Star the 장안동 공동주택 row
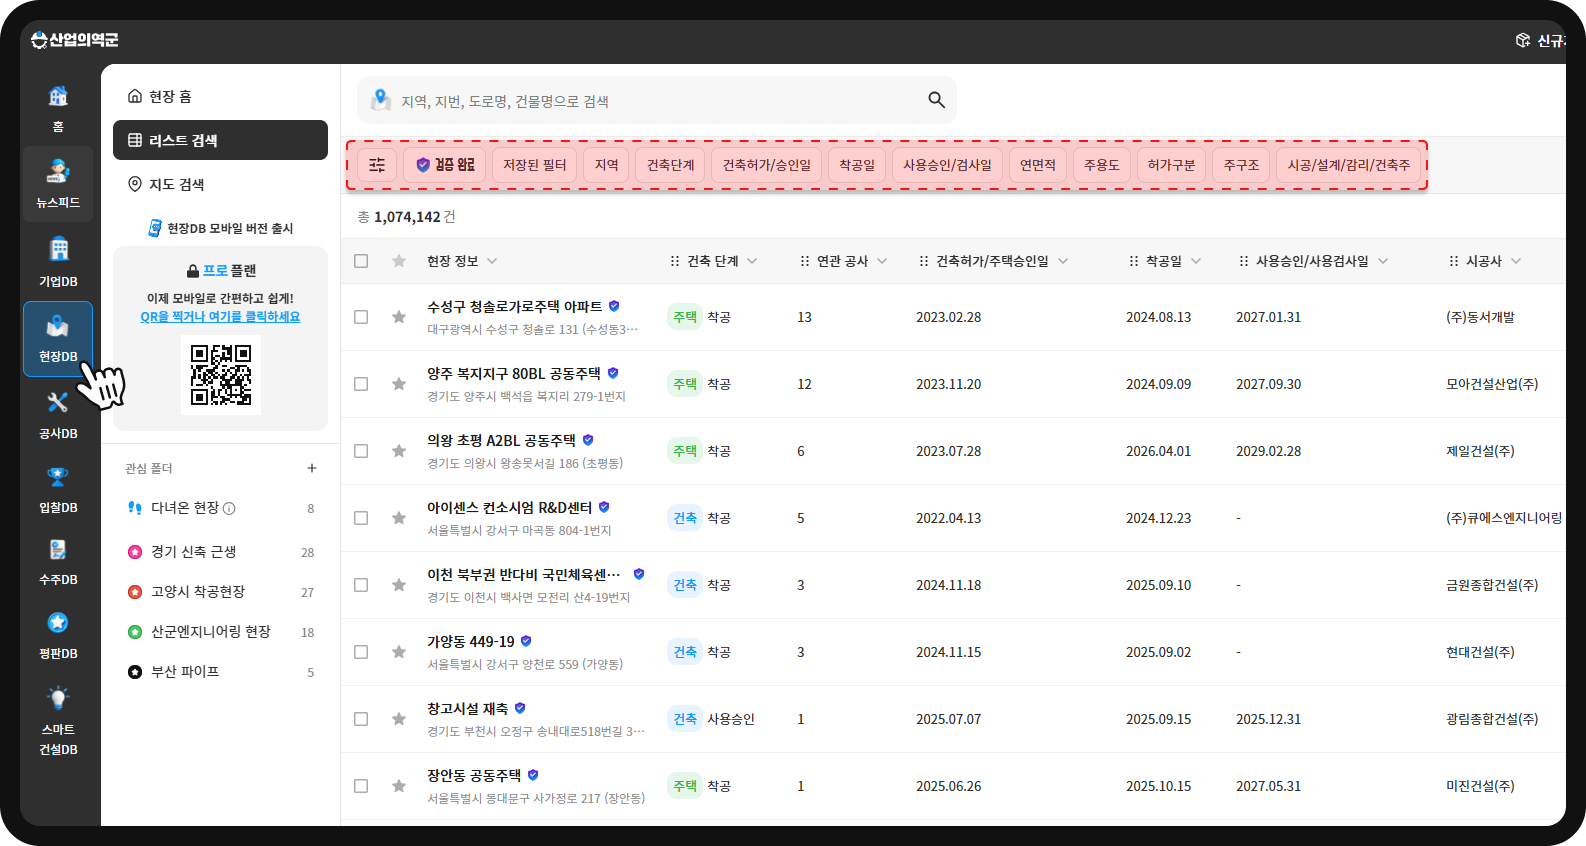Image resolution: width=1586 pixels, height=846 pixels. [x=399, y=786]
